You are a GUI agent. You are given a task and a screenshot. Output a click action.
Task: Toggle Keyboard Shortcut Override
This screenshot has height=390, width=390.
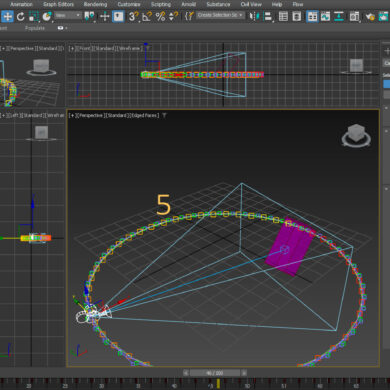[x=118, y=16]
